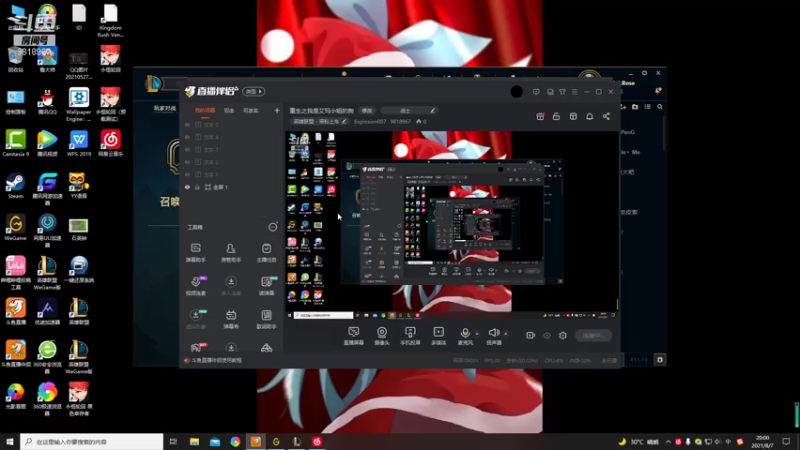Click the record video icon beside settings
The height and width of the screenshot is (450, 800).
tap(531, 335)
